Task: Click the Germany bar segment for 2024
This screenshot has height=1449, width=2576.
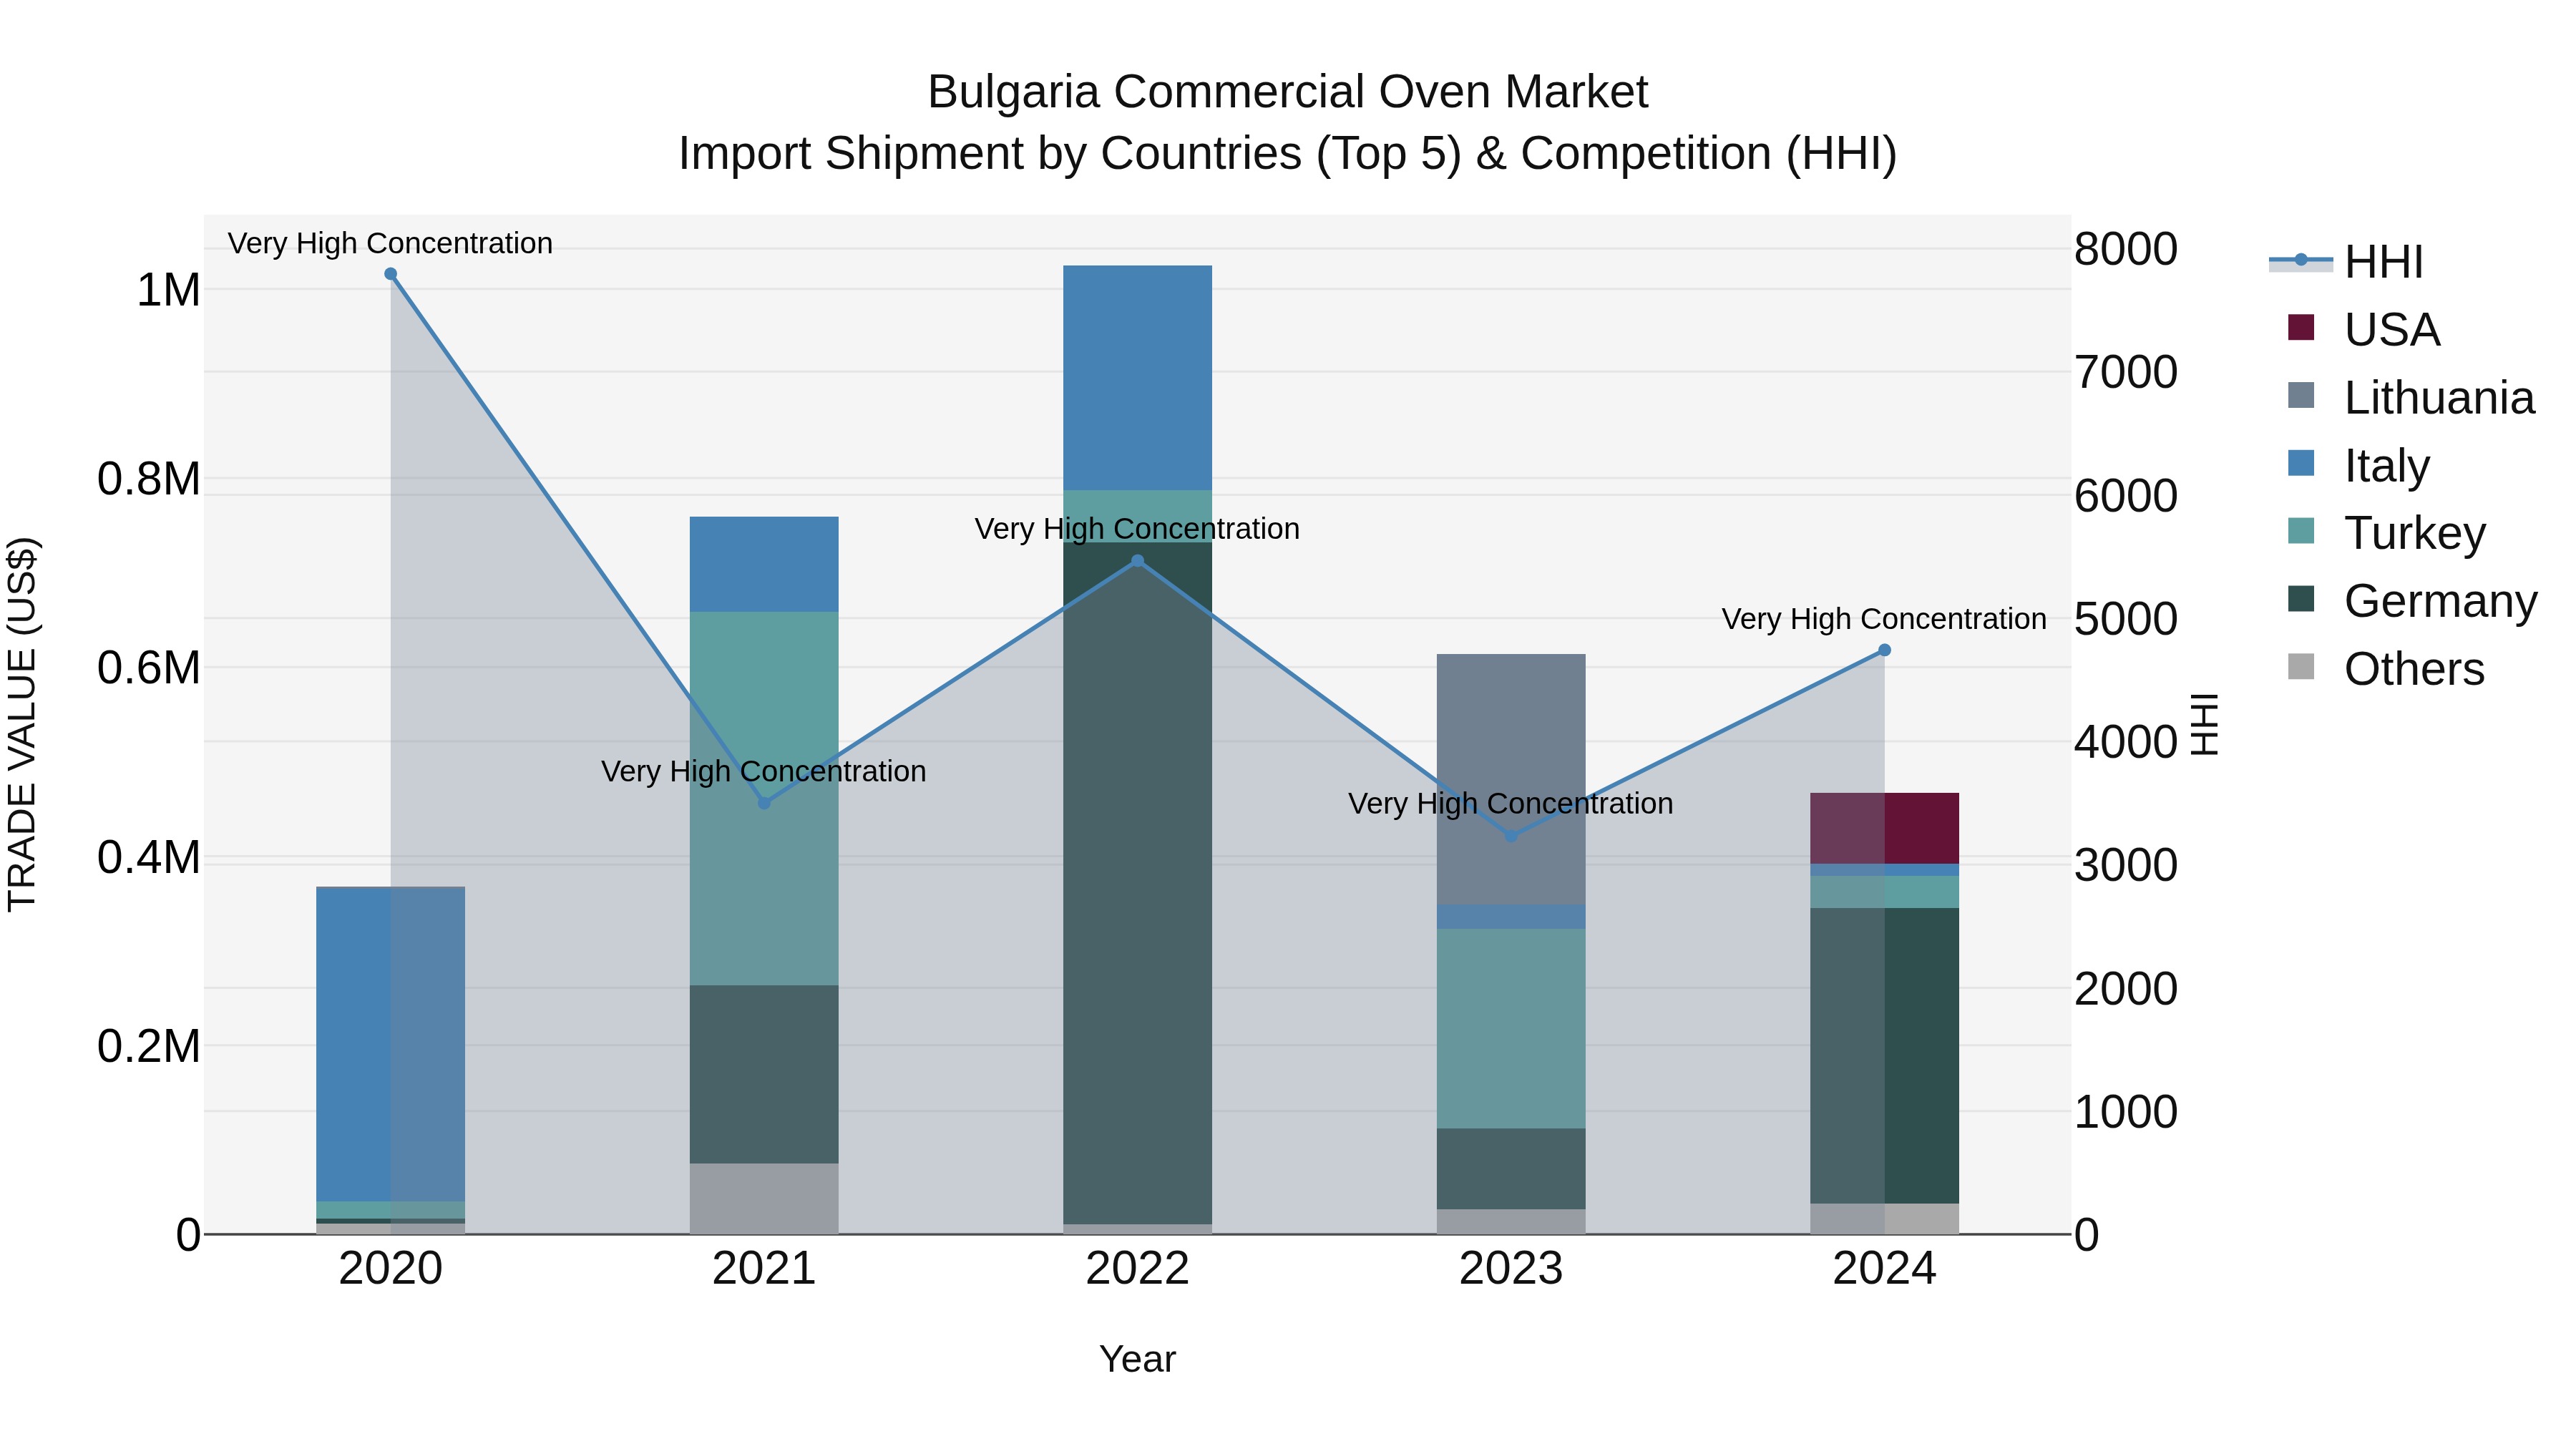Action: click(x=1884, y=1056)
